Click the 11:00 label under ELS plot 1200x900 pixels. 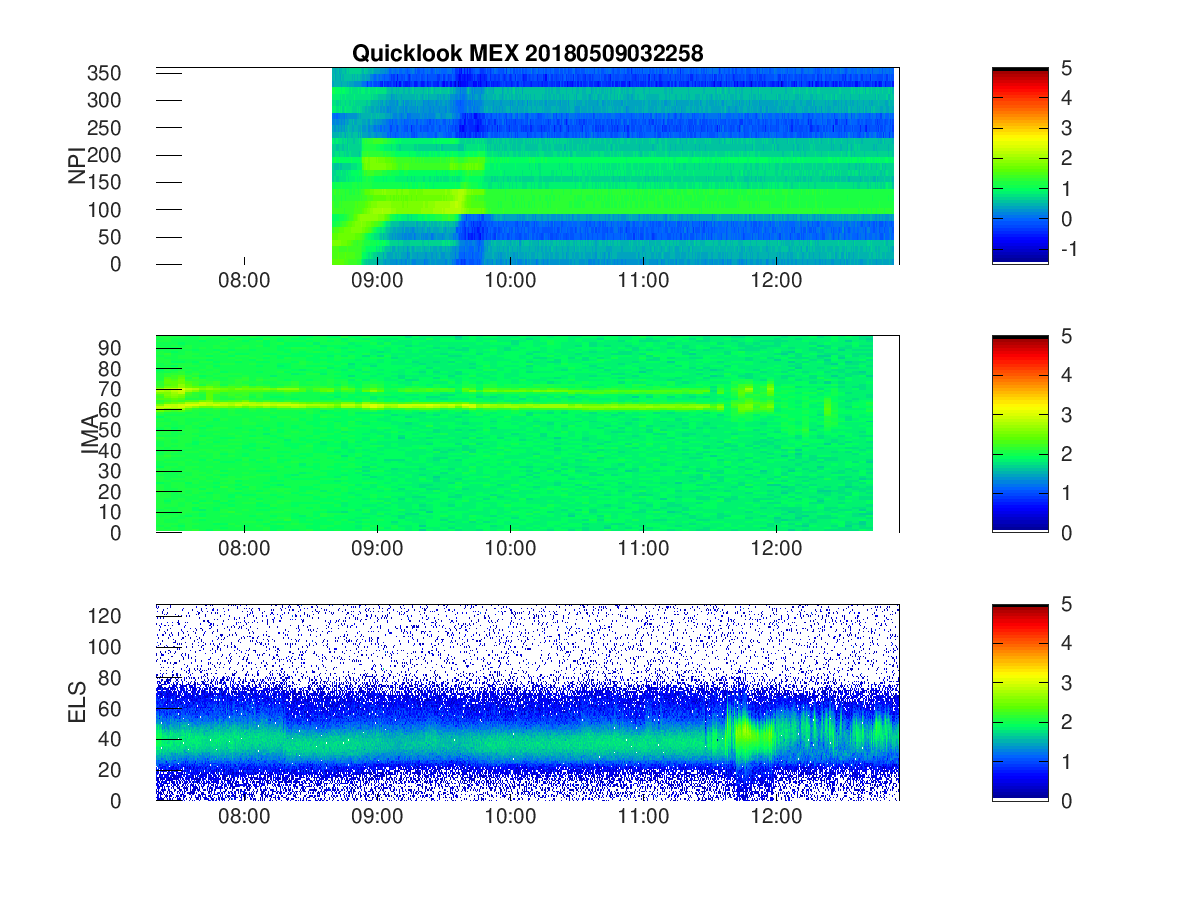click(643, 819)
